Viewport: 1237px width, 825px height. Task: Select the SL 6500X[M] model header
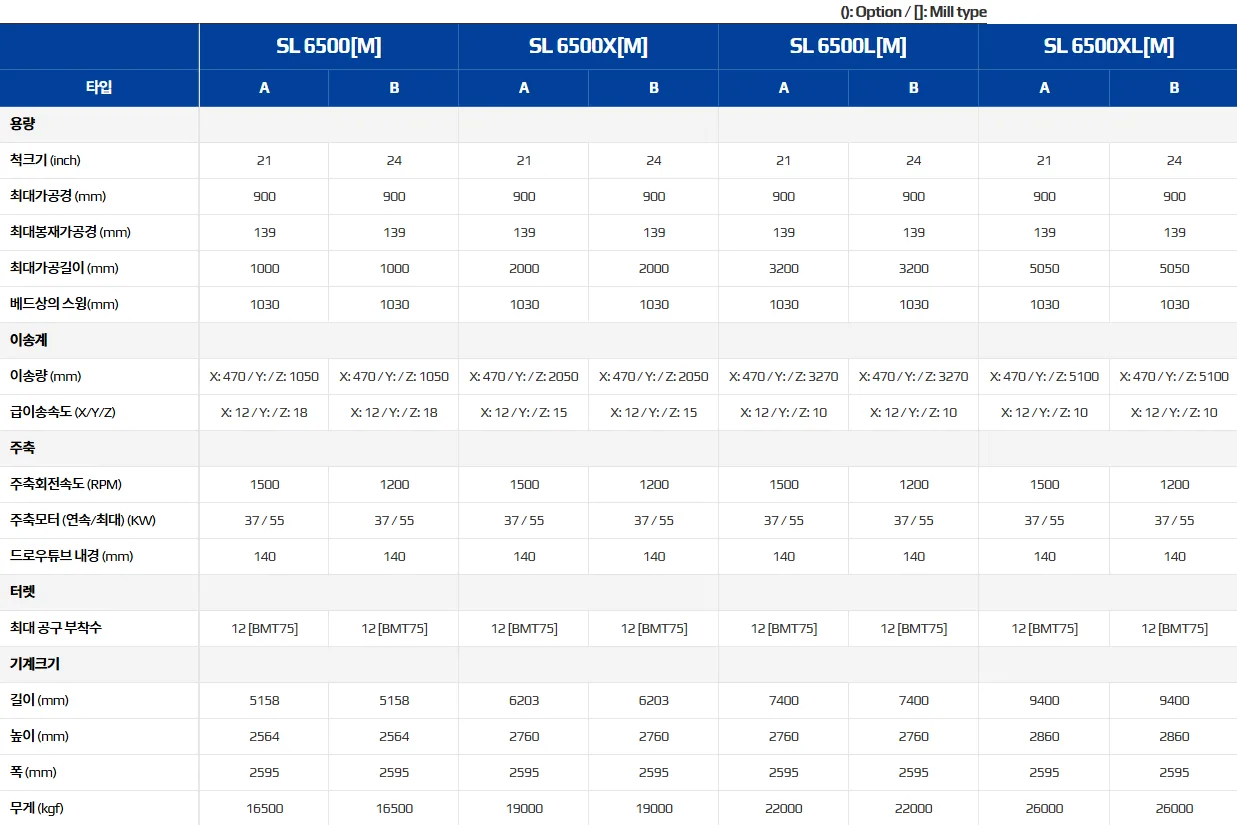pyautogui.click(x=588, y=46)
